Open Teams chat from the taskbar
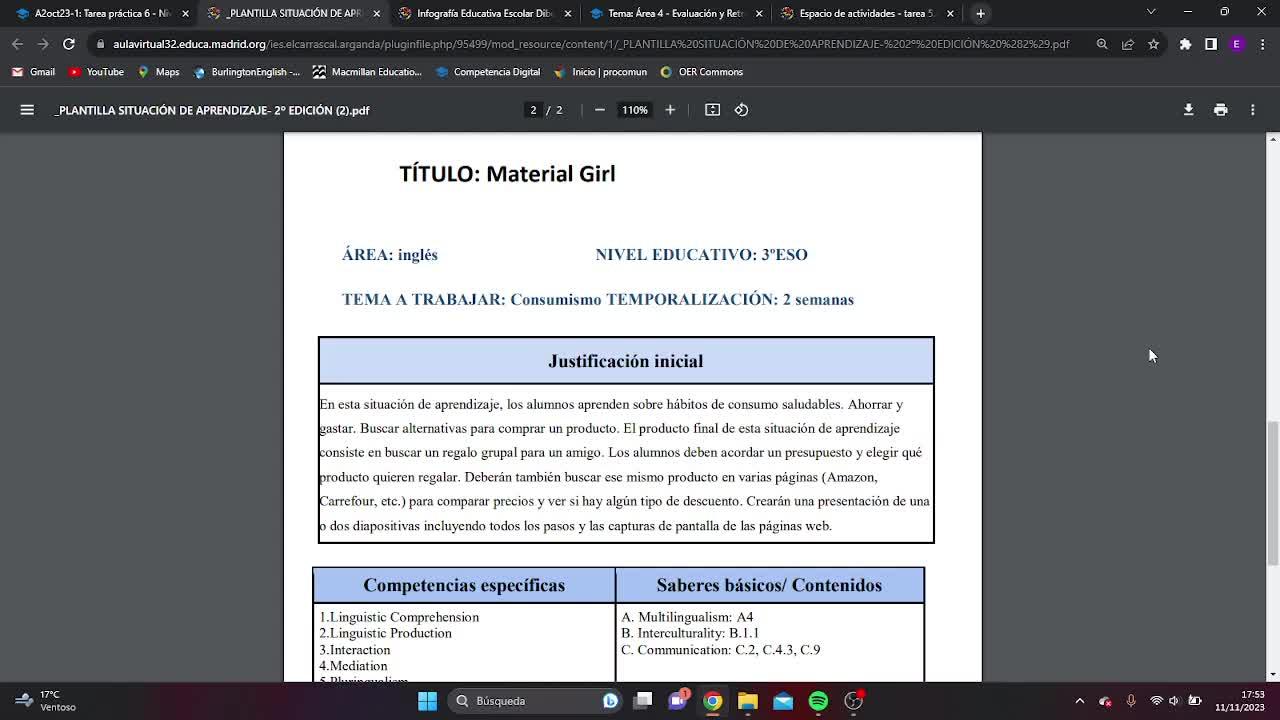The width and height of the screenshot is (1280, 720). coord(677,701)
